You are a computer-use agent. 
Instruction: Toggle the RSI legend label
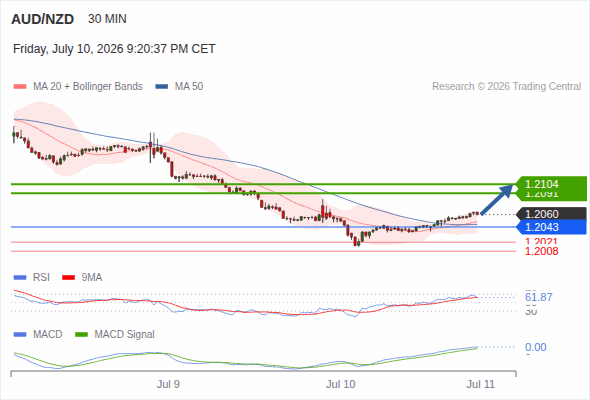[x=41, y=277]
